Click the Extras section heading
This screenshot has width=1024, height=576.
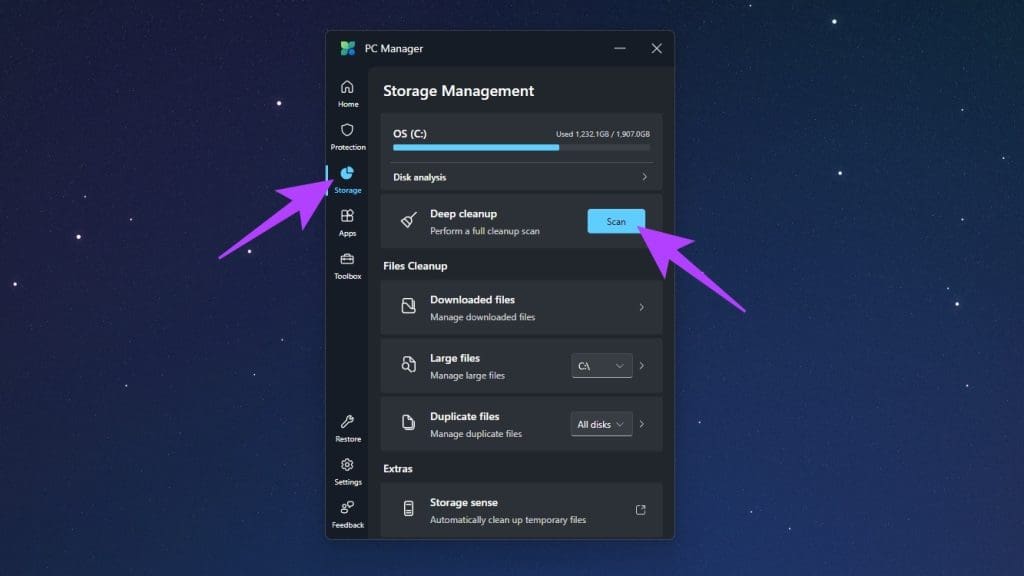tap(398, 469)
